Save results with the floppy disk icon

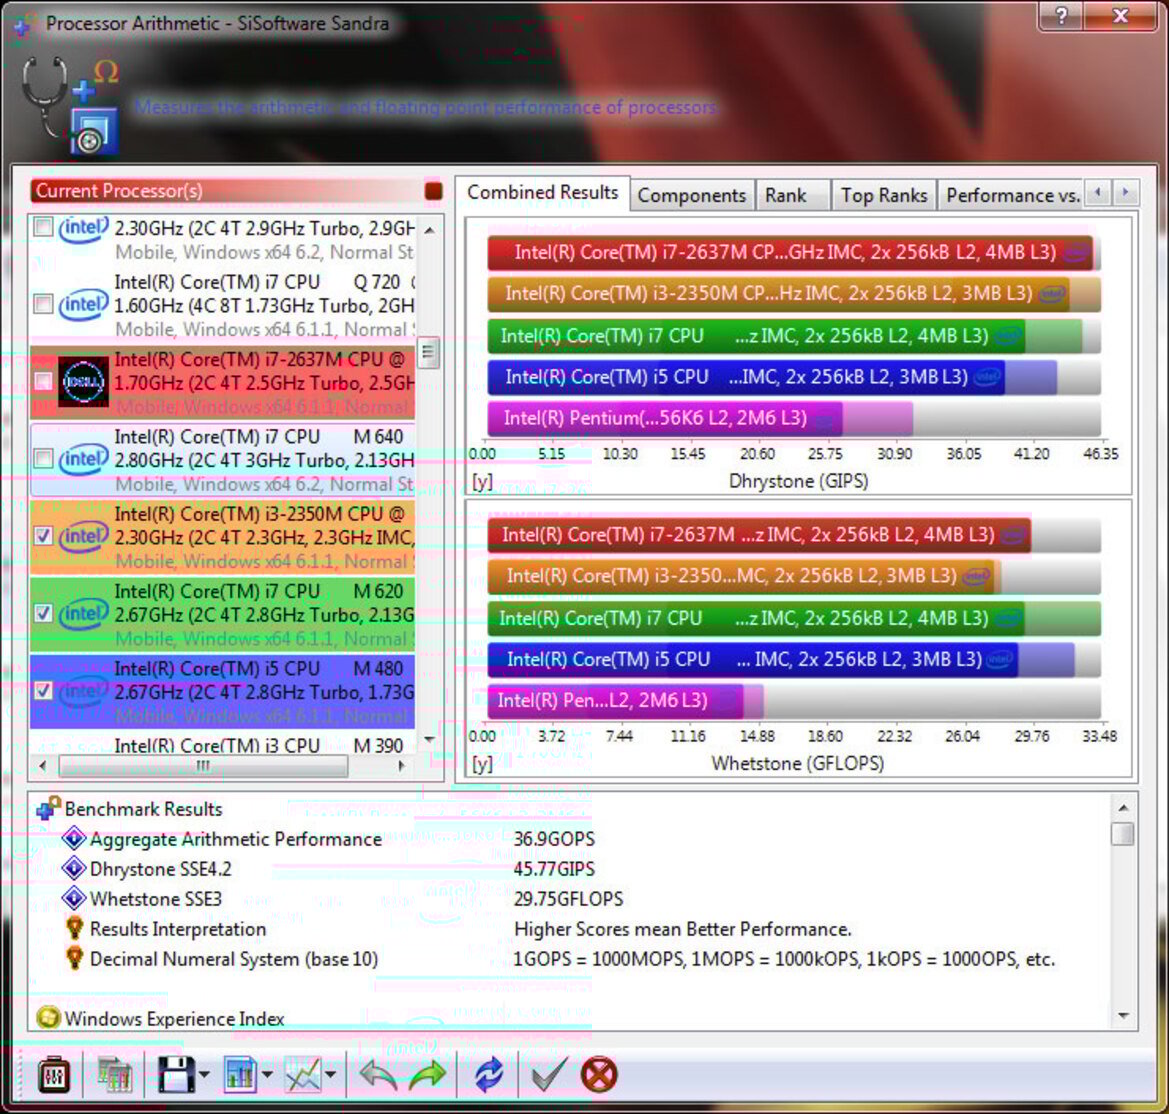tap(175, 1074)
